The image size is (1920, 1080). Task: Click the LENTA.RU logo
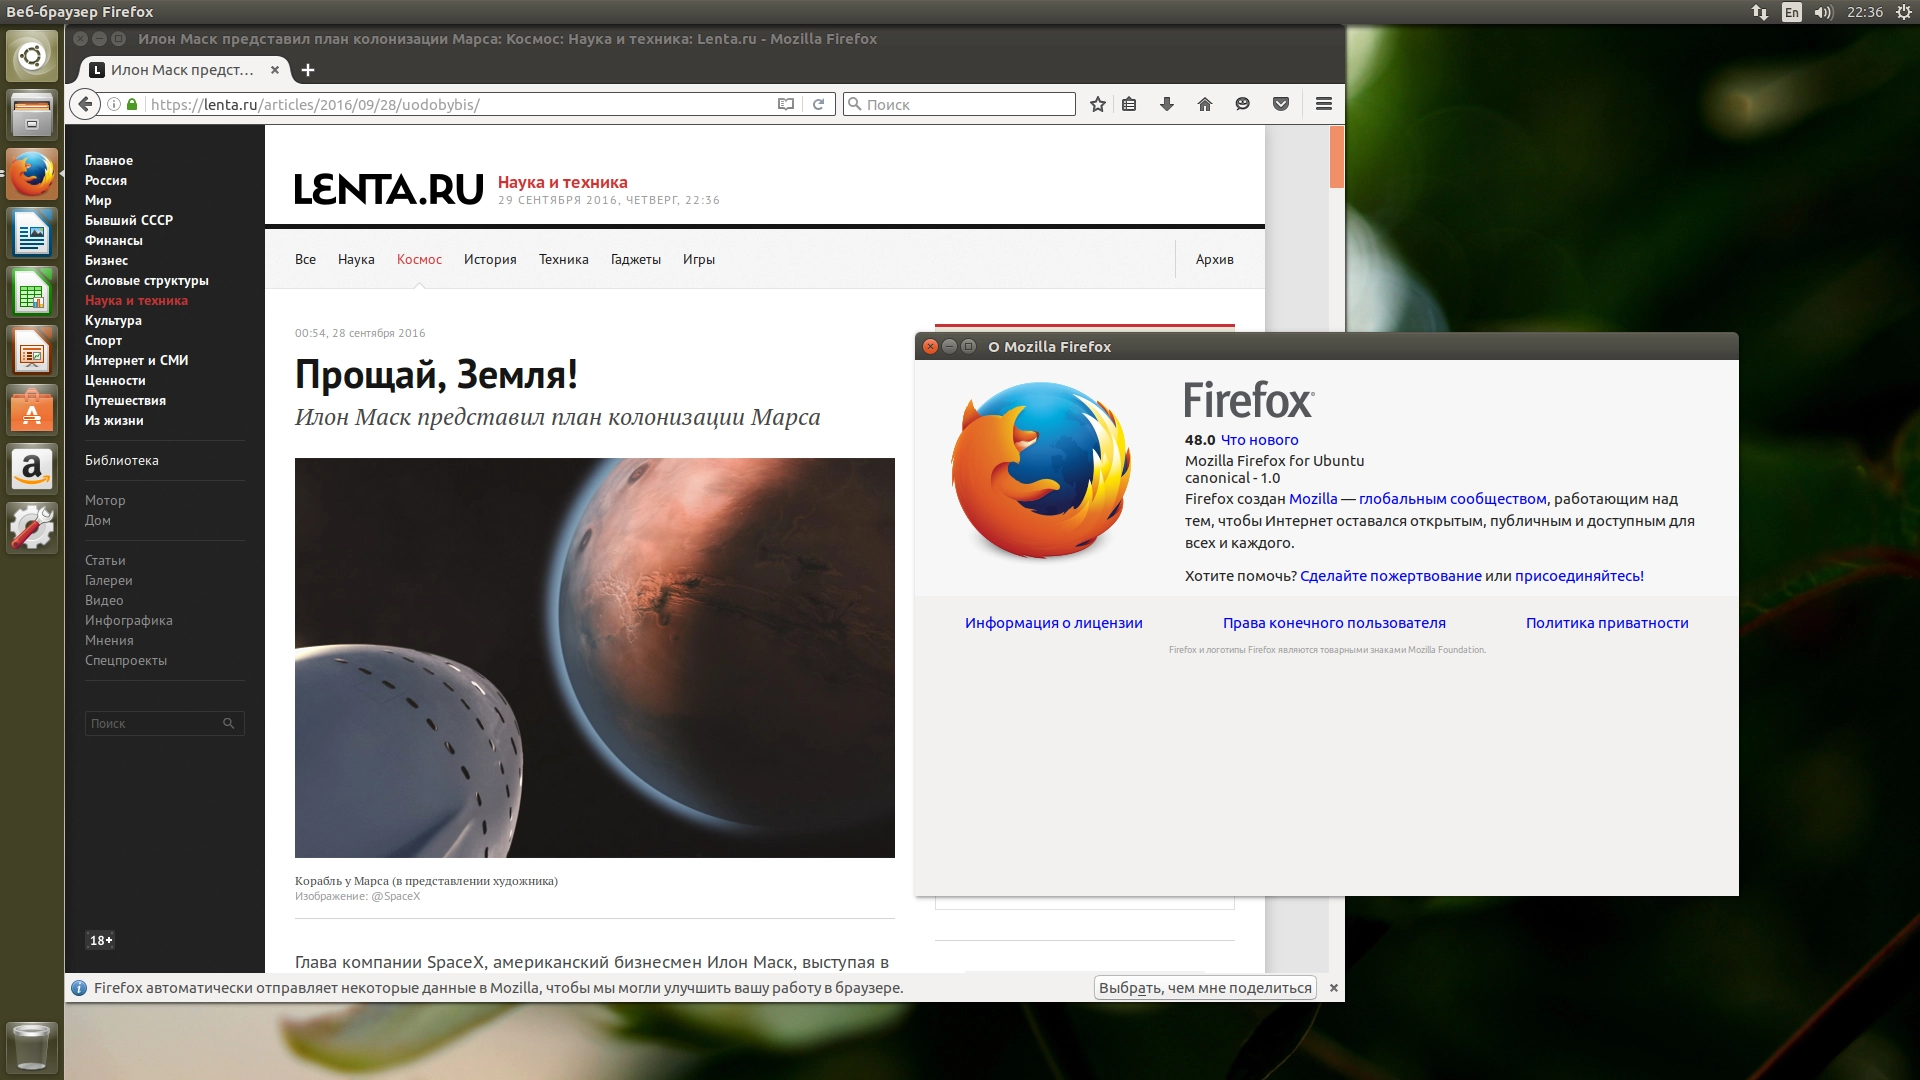click(x=389, y=189)
